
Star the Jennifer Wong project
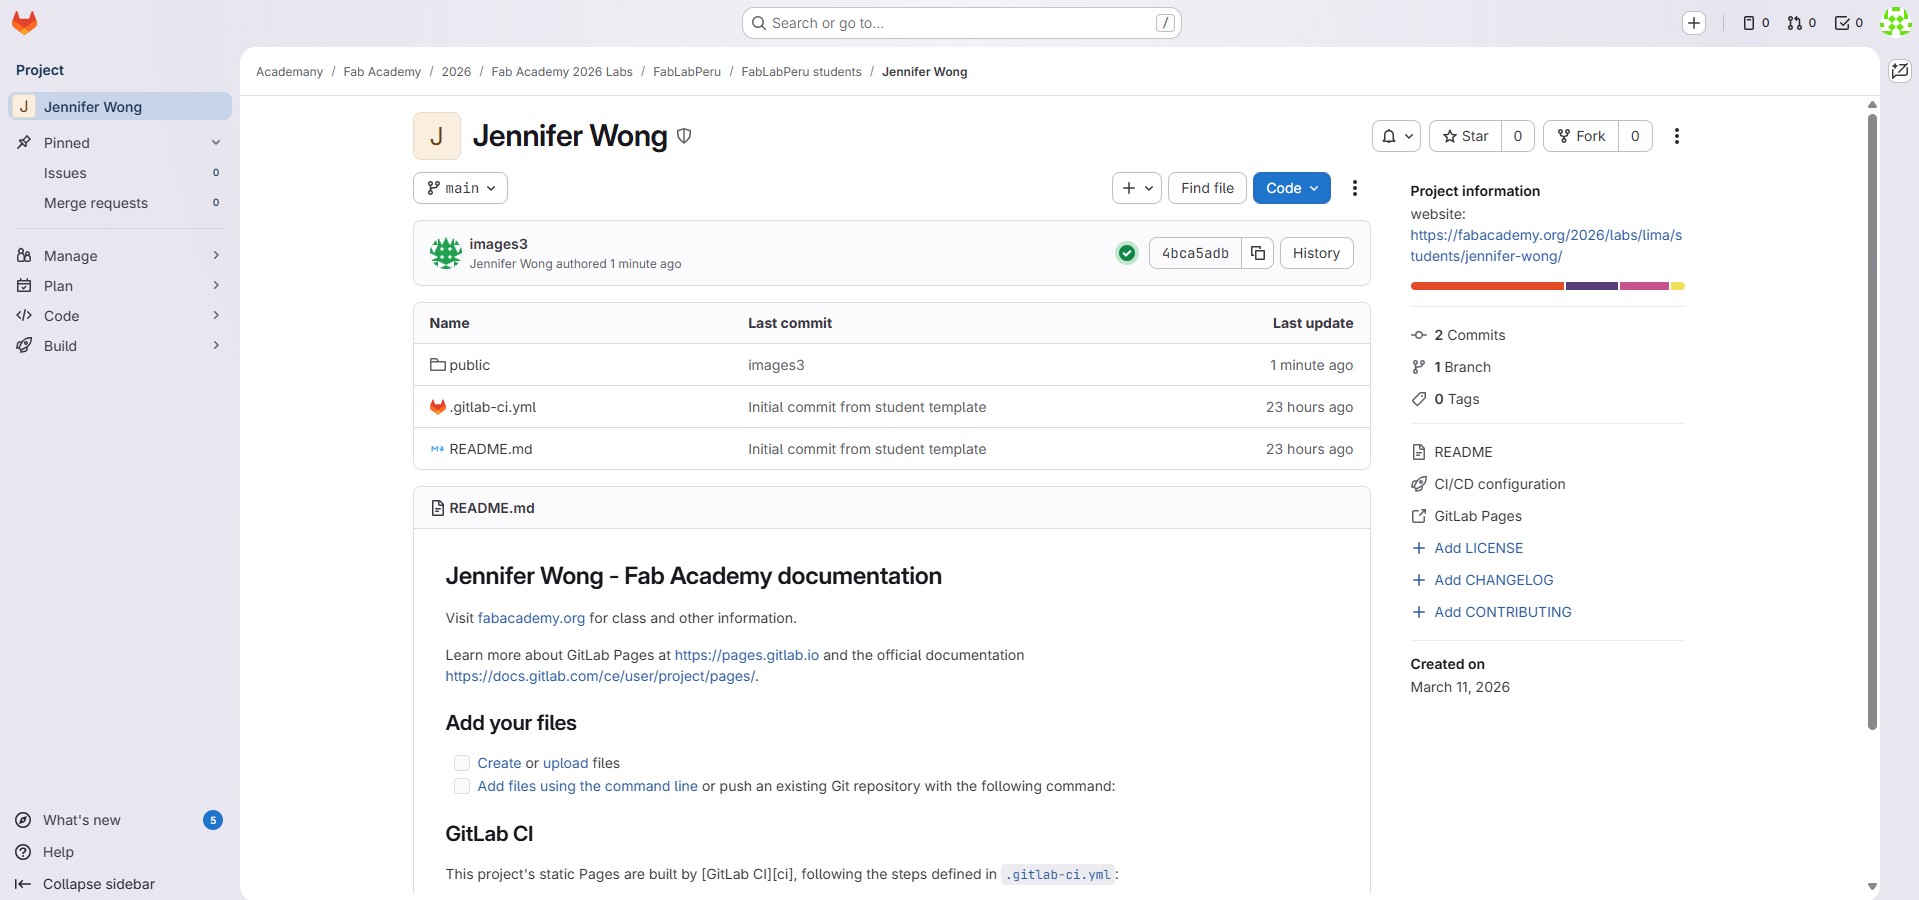[x=1464, y=136]
